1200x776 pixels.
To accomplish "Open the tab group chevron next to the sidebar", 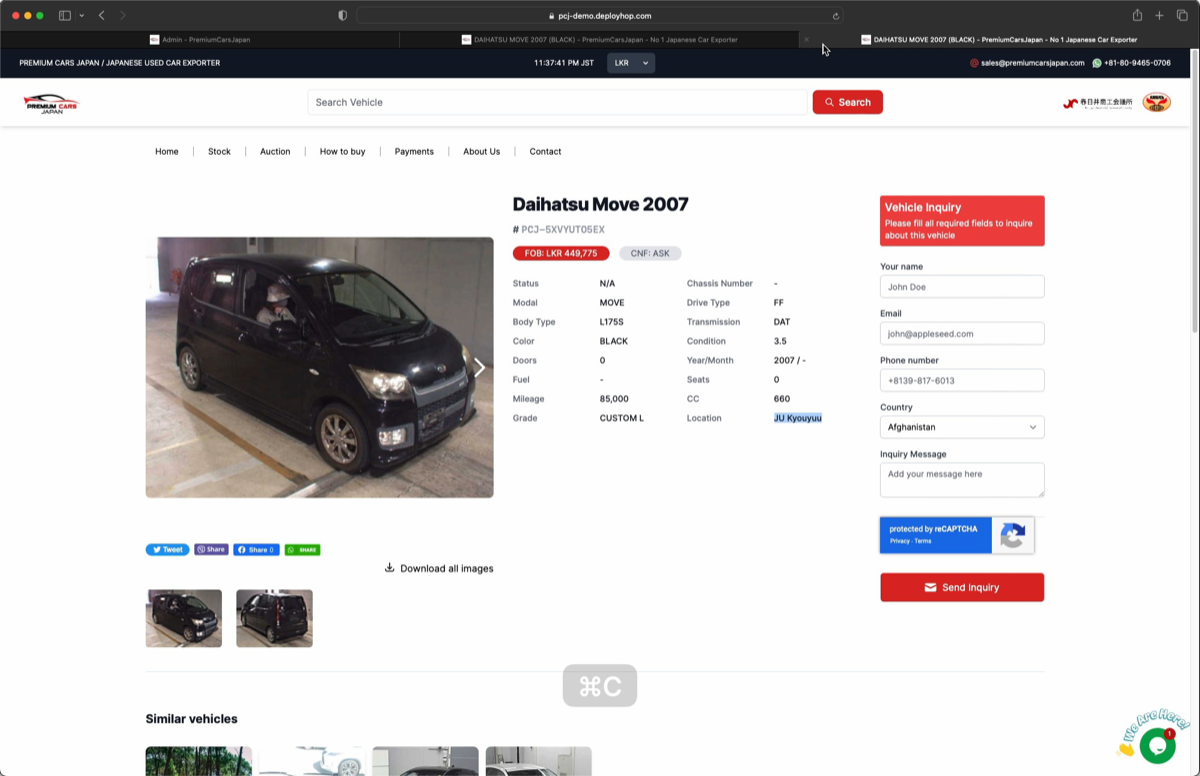I will pyautogui.click(x=82, y=16).
